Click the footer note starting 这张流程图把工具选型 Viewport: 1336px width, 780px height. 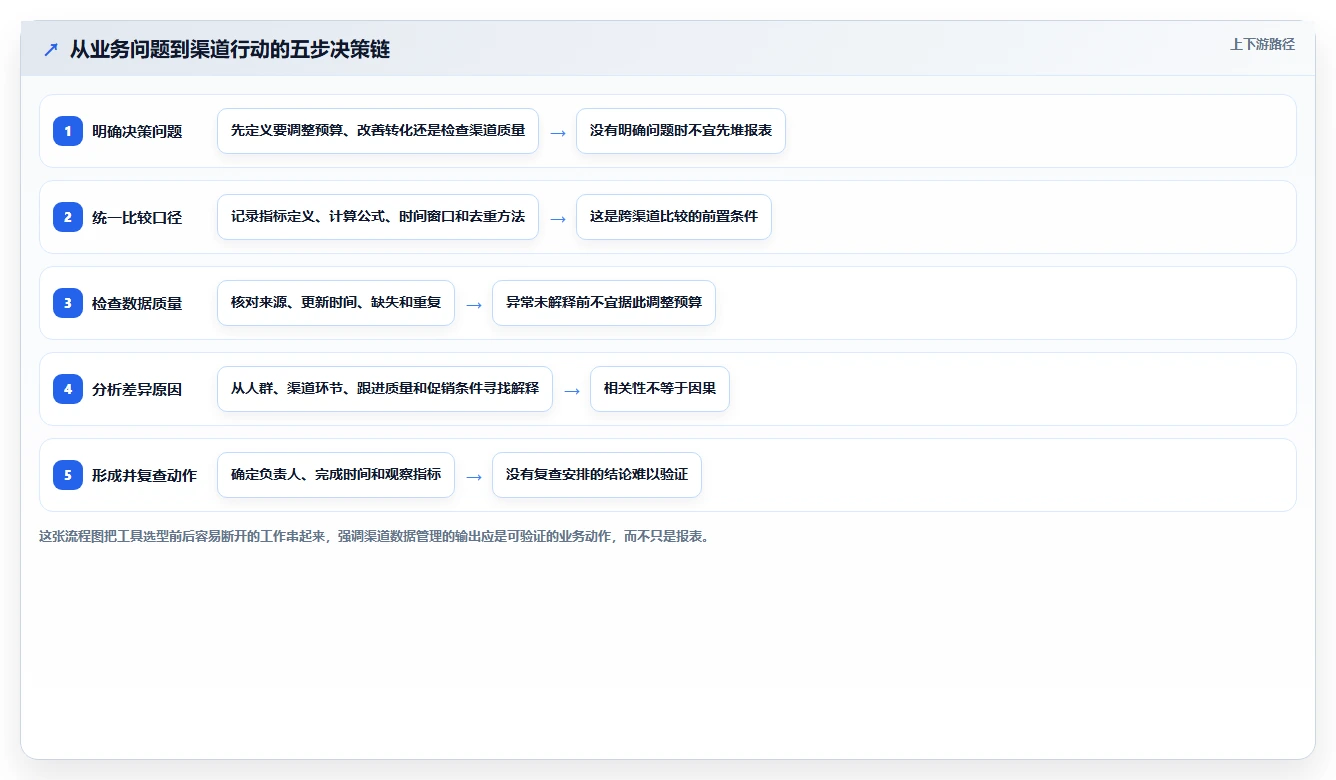[x=374, y=536]
